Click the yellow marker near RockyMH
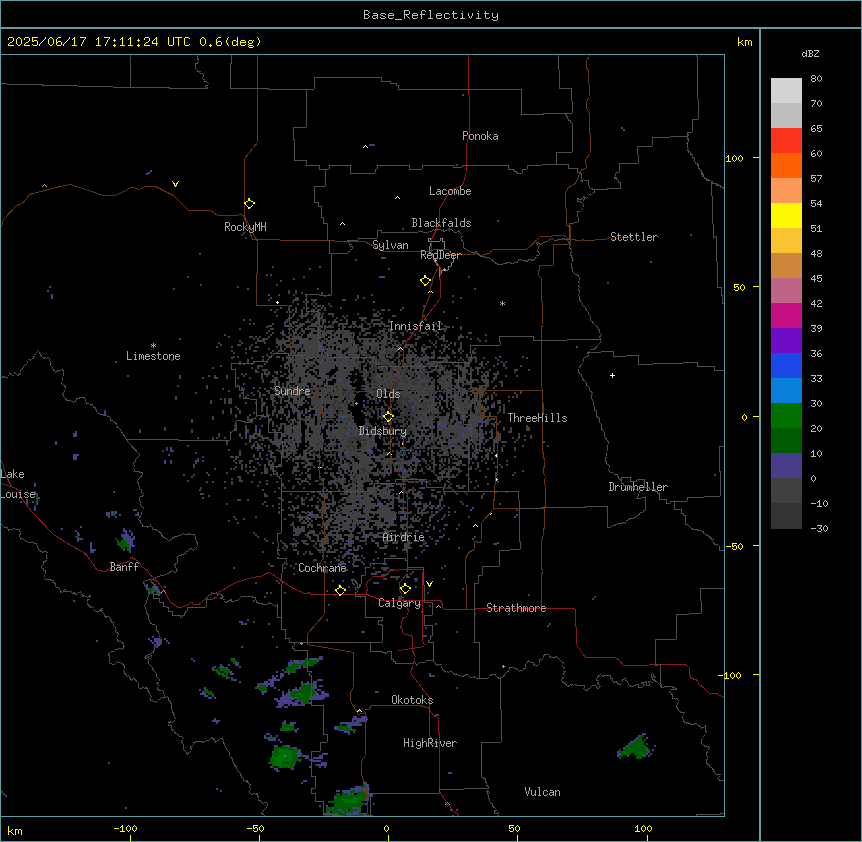Image resolution: width=862 pixels, height=842 pixels. point(250,203)
